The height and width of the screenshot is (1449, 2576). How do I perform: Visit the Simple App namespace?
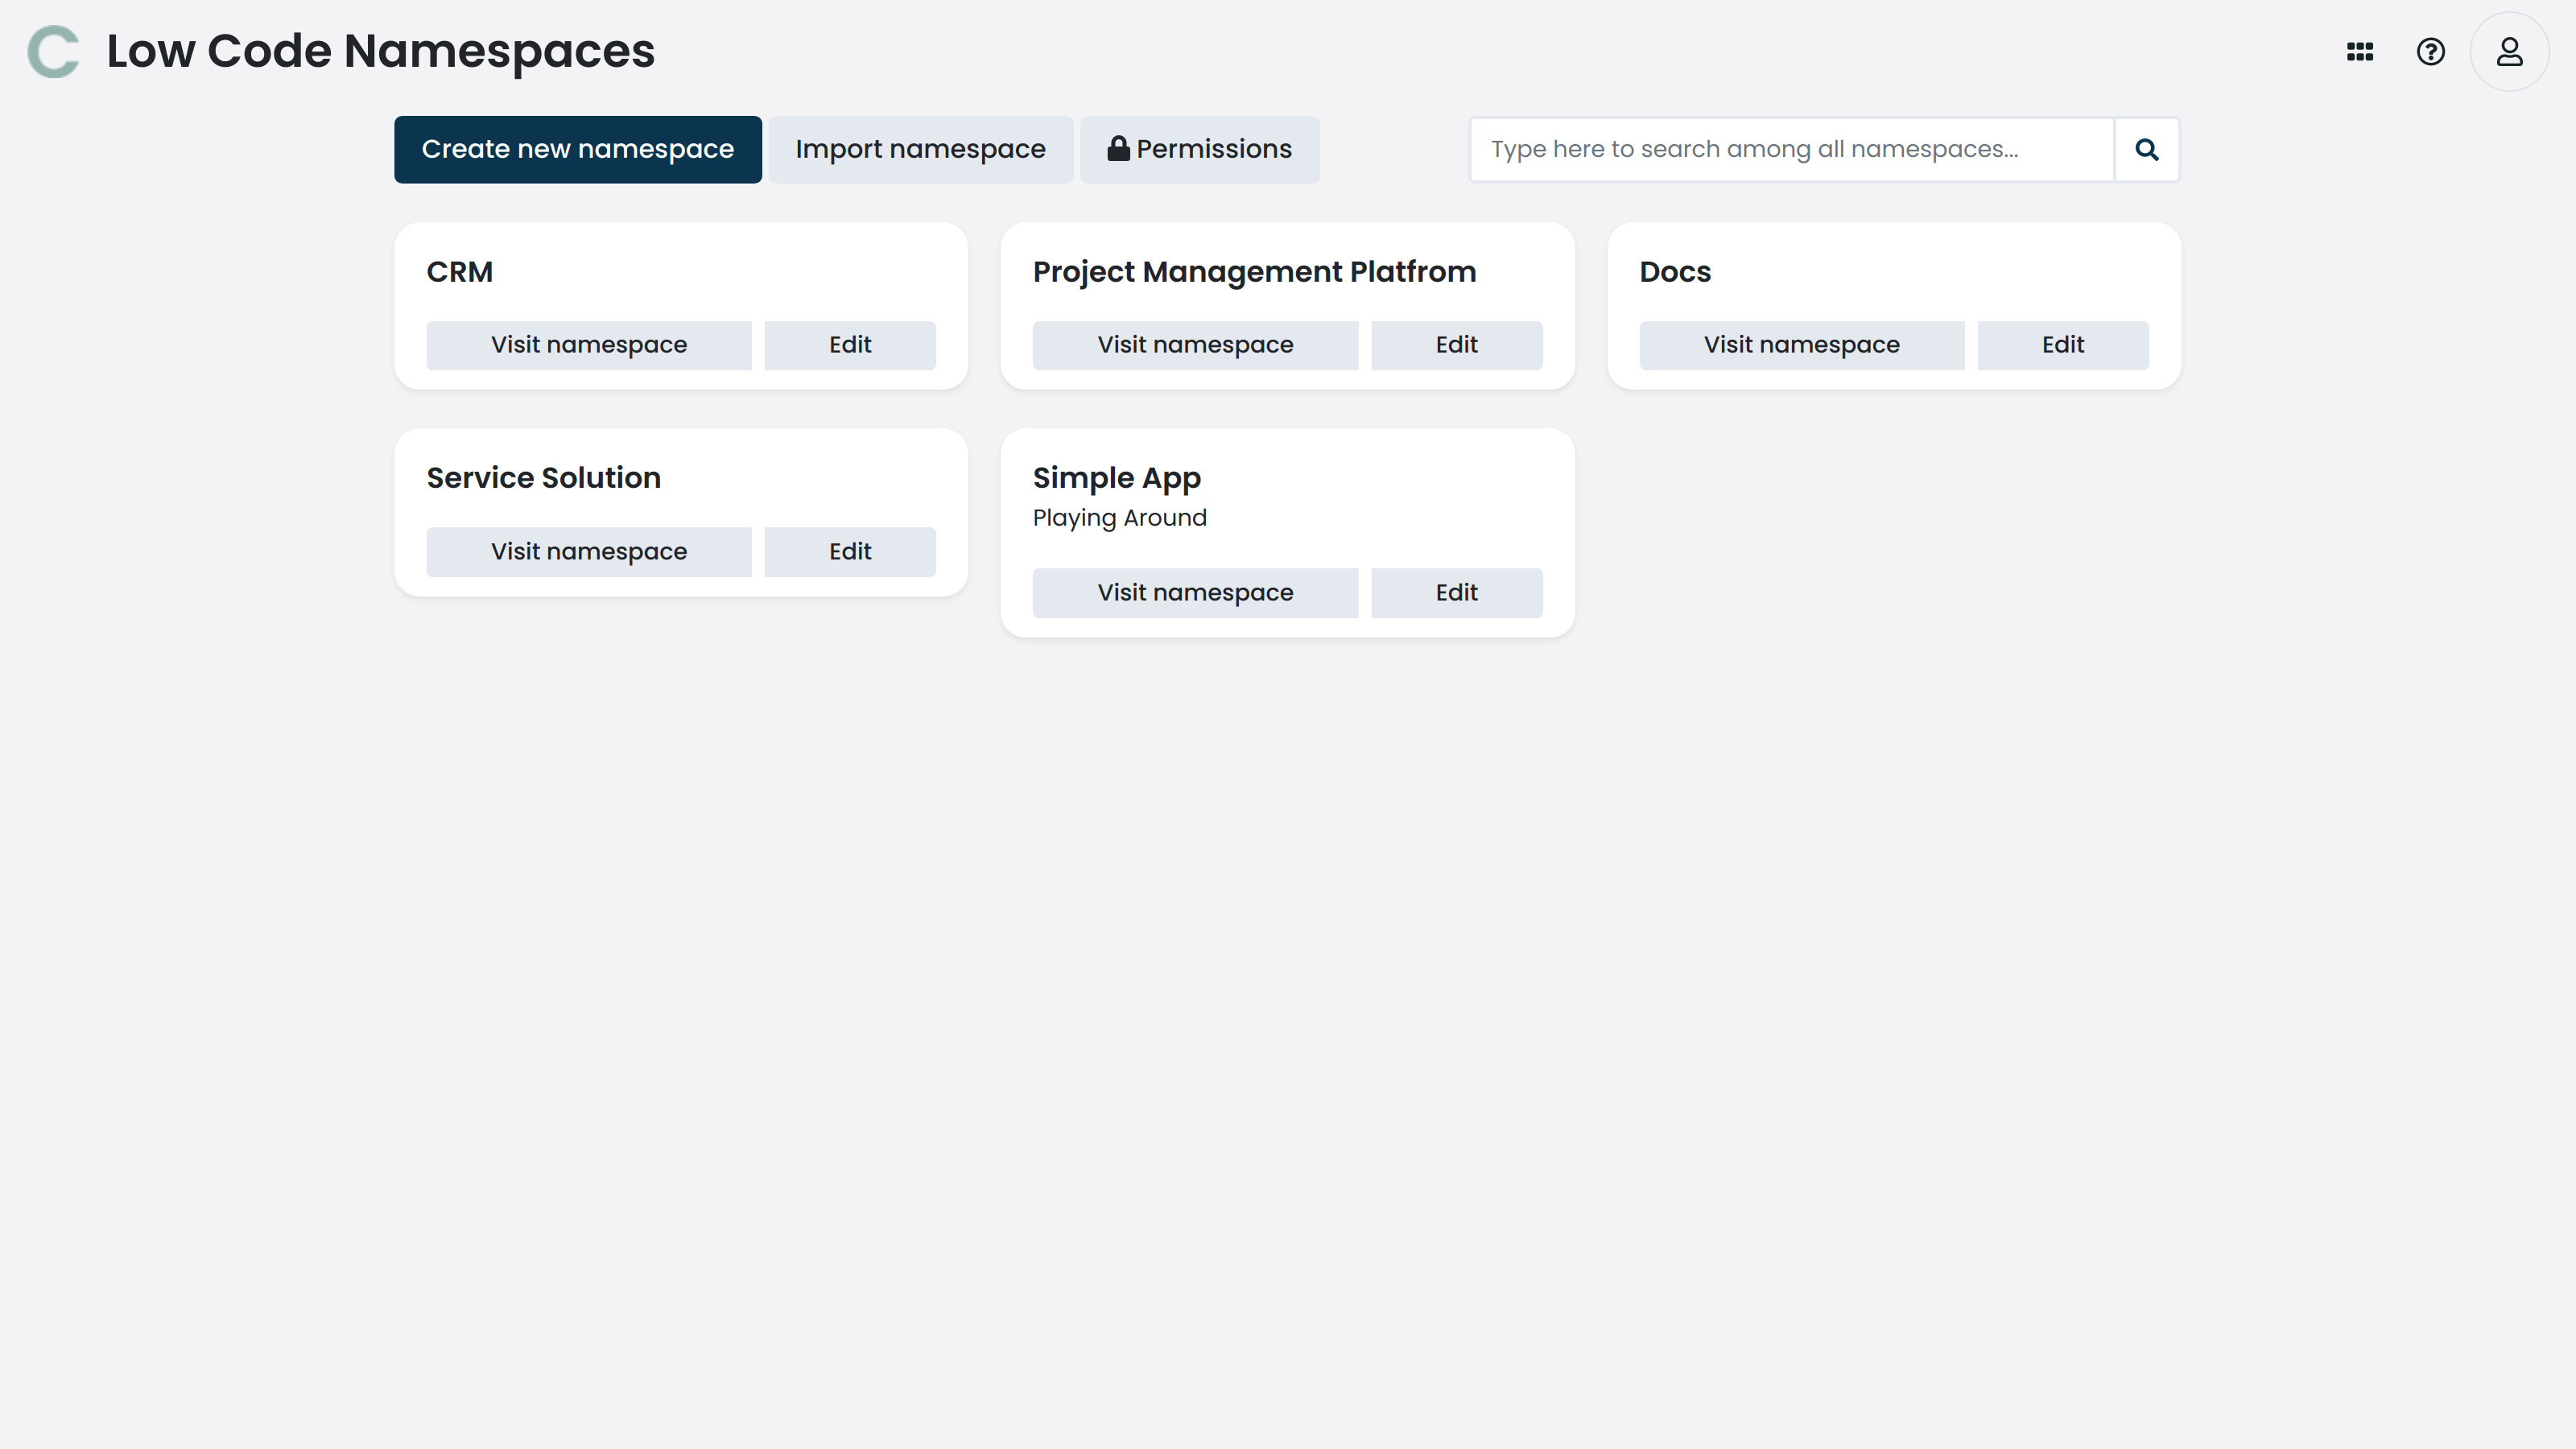tap(1195, 592)
